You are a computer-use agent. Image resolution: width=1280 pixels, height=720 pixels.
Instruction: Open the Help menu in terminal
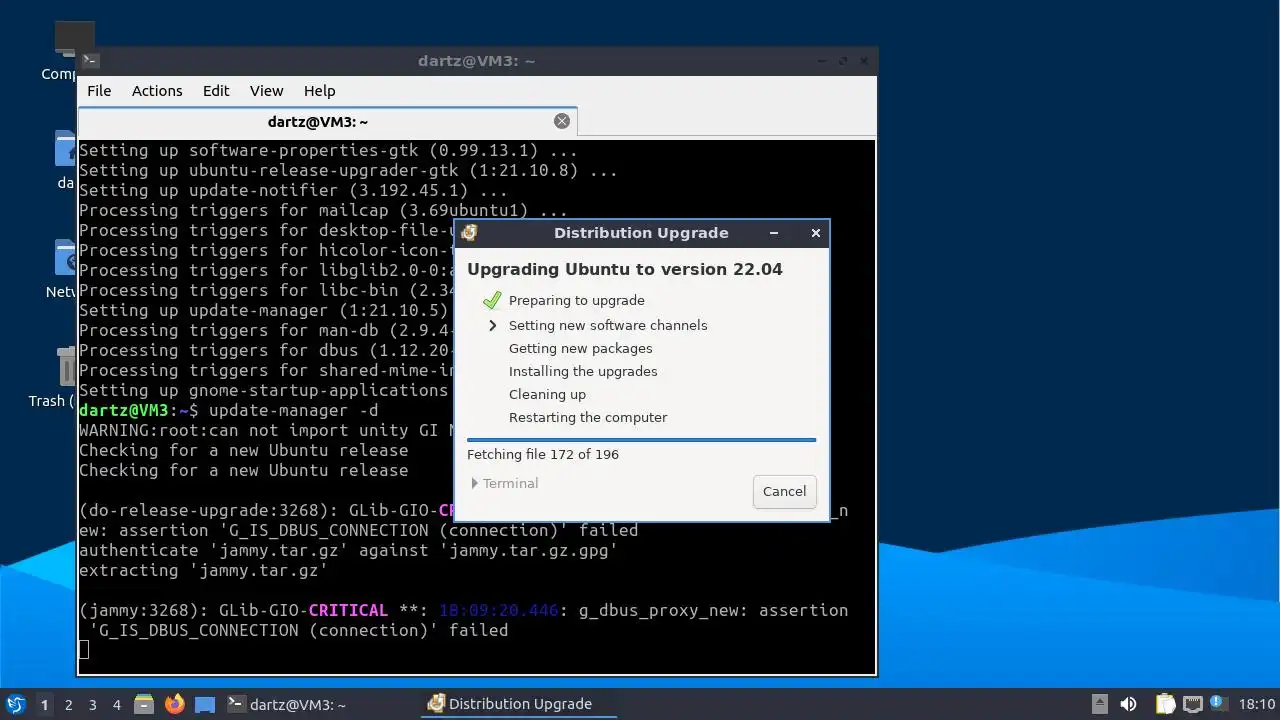pyautogui.click(x=319, y=90)
